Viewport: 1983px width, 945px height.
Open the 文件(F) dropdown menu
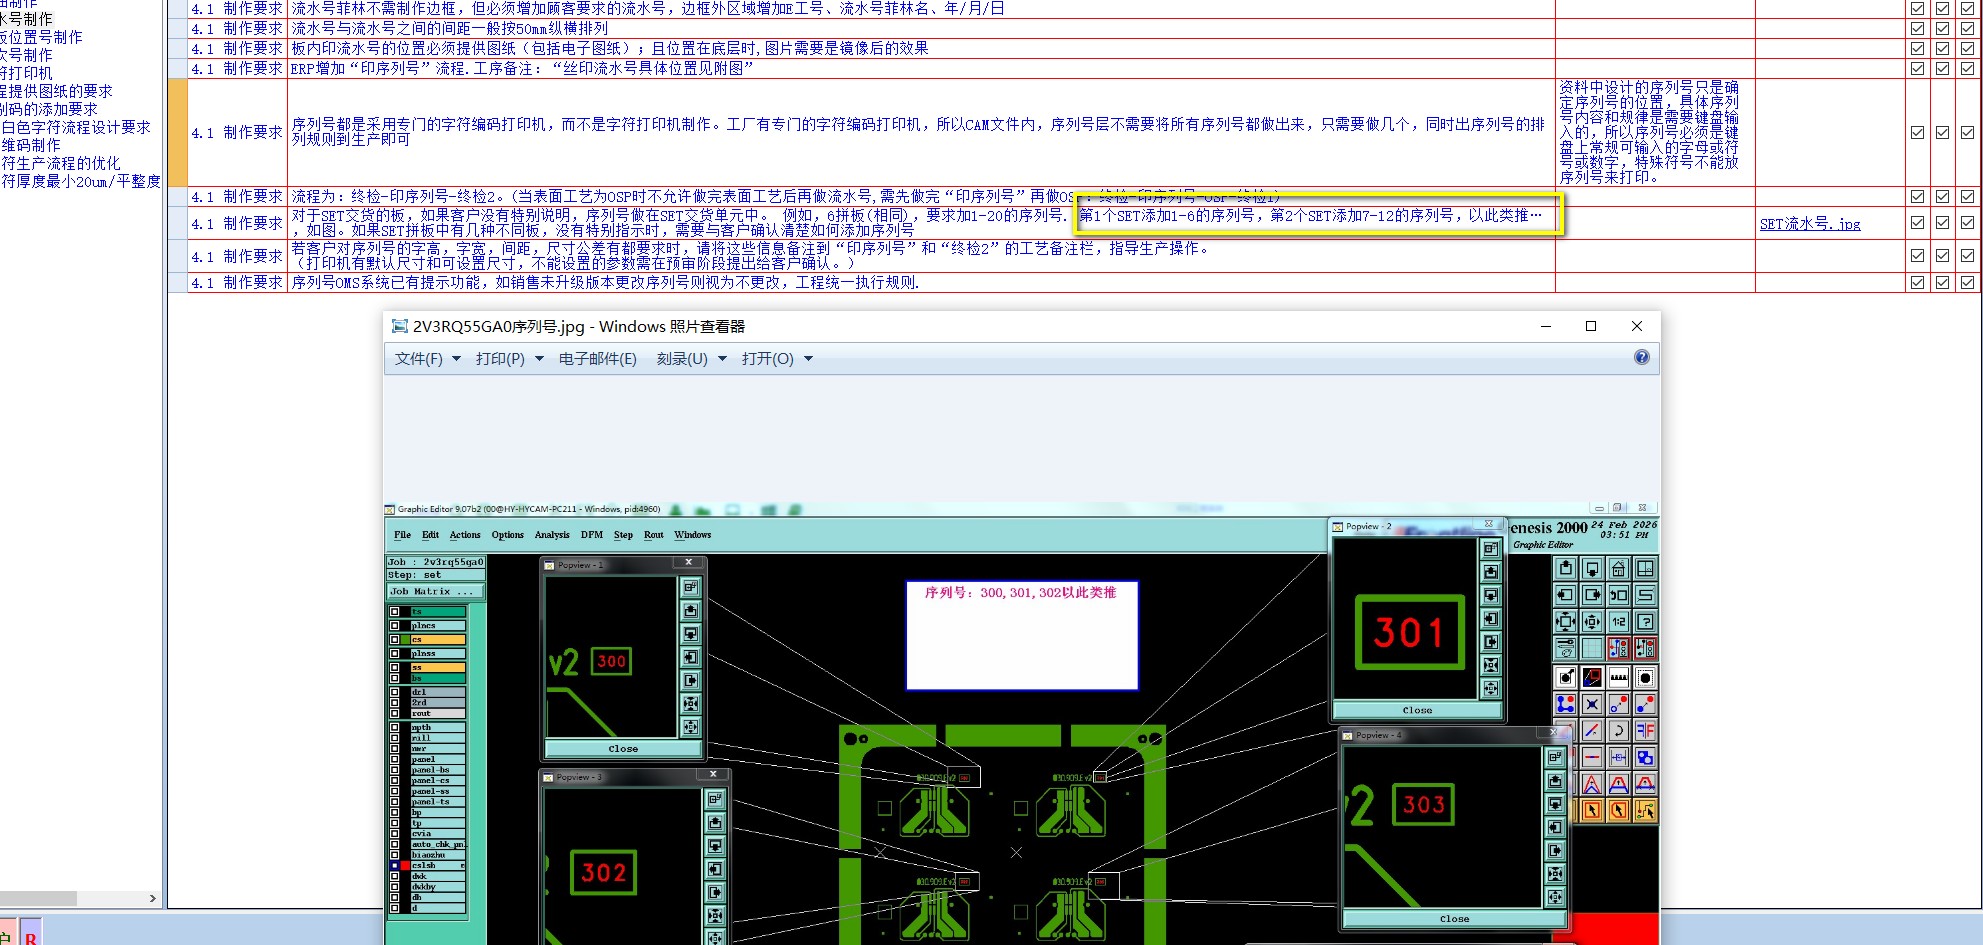click(x=428, y=358)
